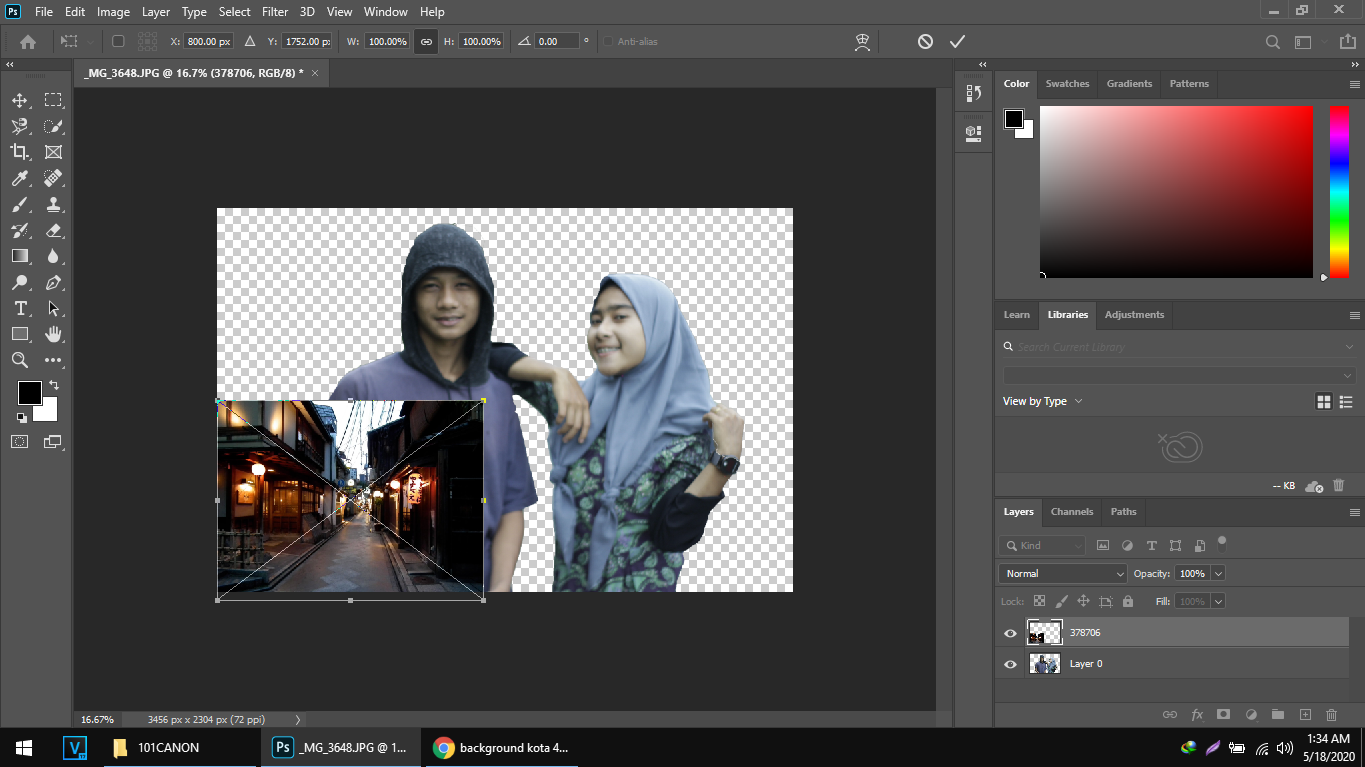1365x767 pixels.
Task: Add a layer mask
Action: [1223, 715]
